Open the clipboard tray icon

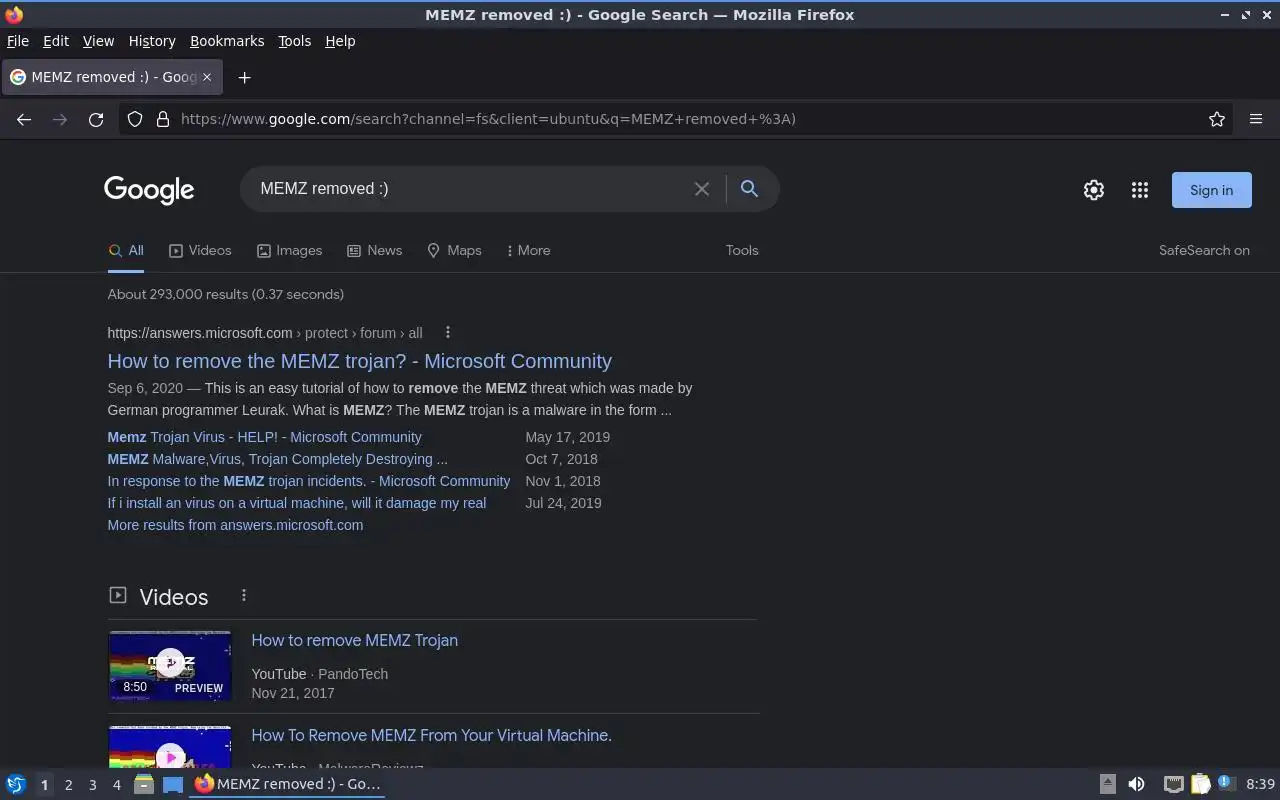tap(1200, 784)
